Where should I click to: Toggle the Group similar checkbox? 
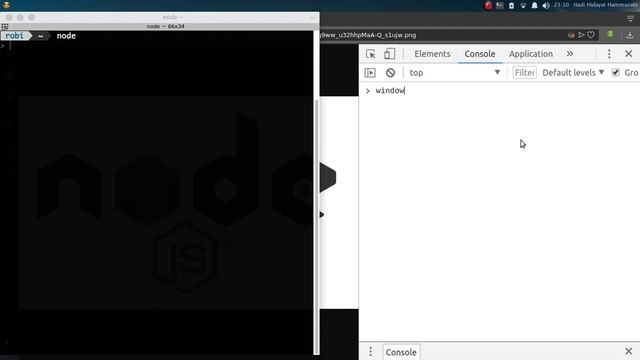click(616, 72)
